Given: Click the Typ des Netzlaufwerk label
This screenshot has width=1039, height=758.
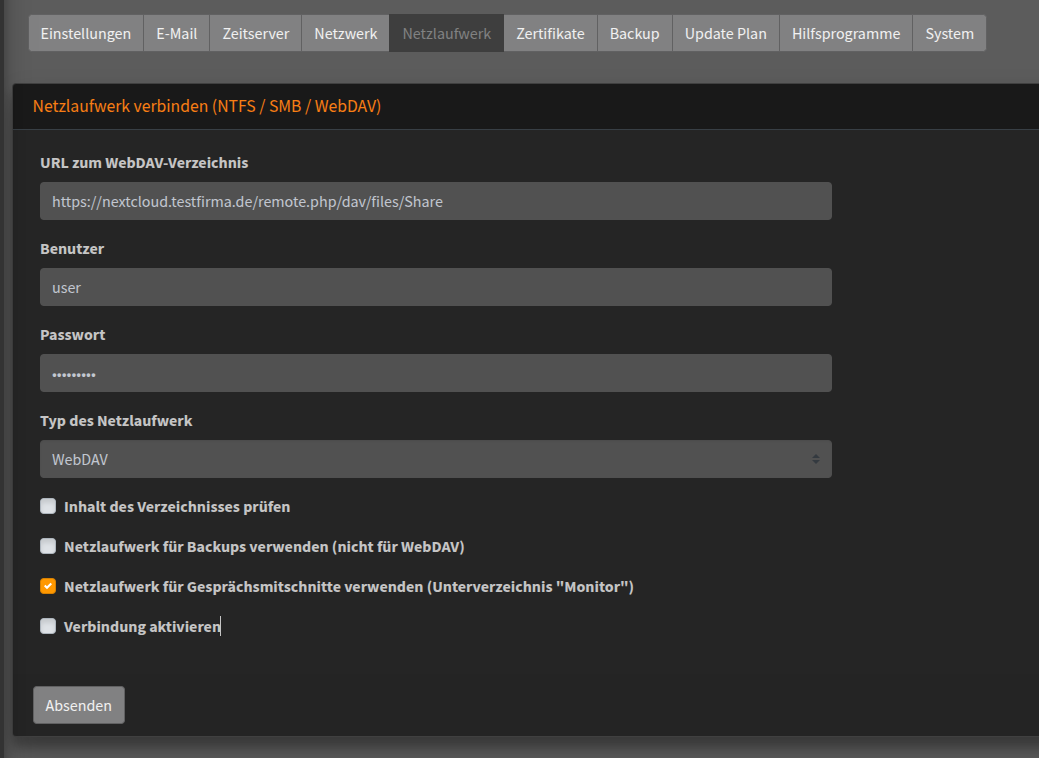Looking at the screenshot, I should point(117,421).
